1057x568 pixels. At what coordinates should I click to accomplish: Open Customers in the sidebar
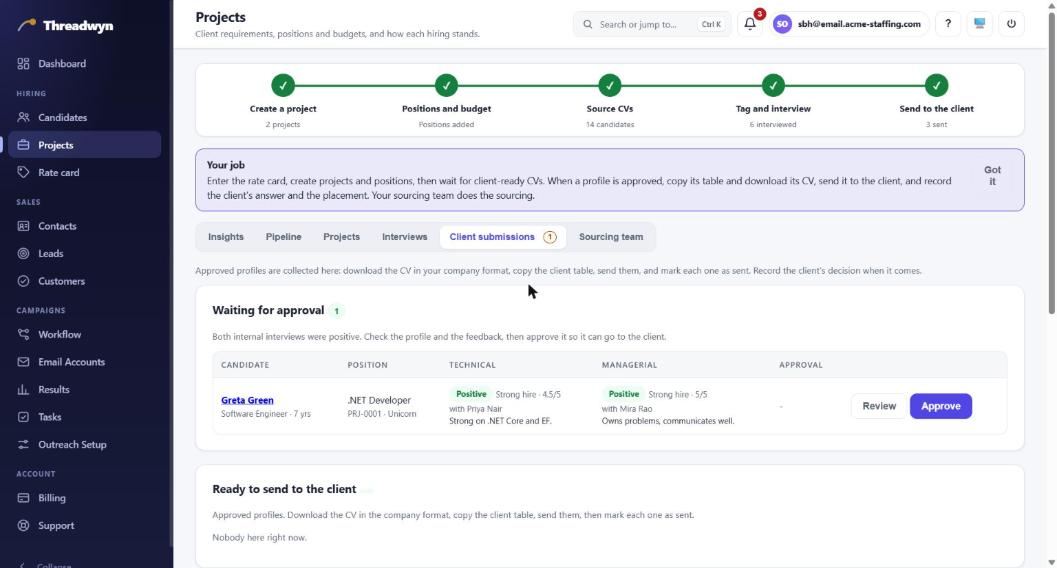pyautogui.click(x=85, y=281)
